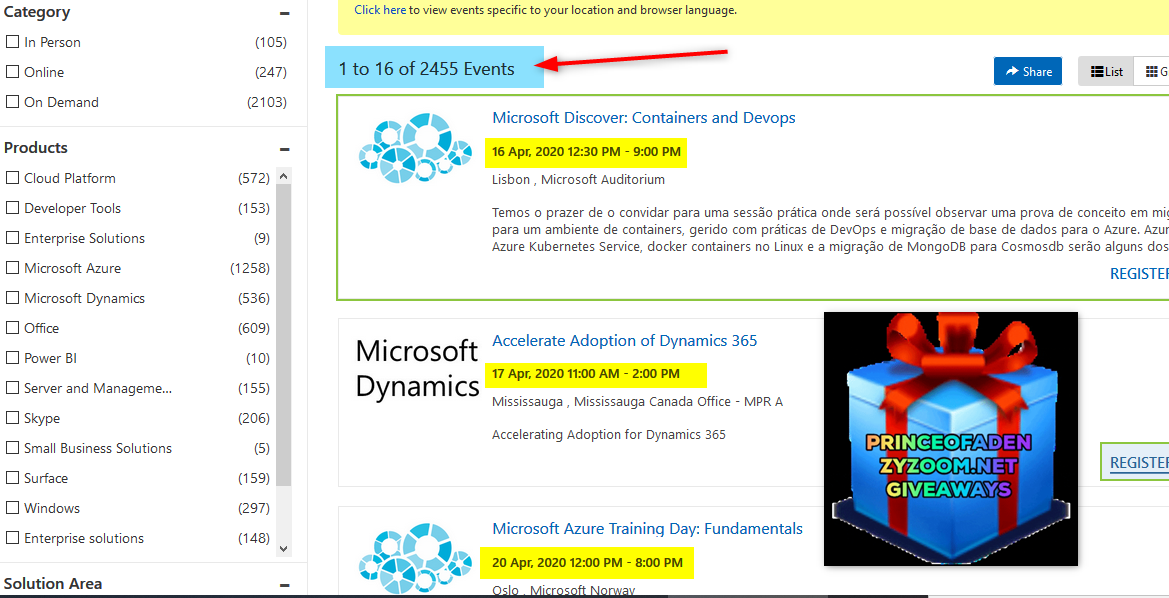This screenshot has width=1169, height=598.
Task: Click the 16 Apr, 2020 event date text
Action: coord(586,151)
